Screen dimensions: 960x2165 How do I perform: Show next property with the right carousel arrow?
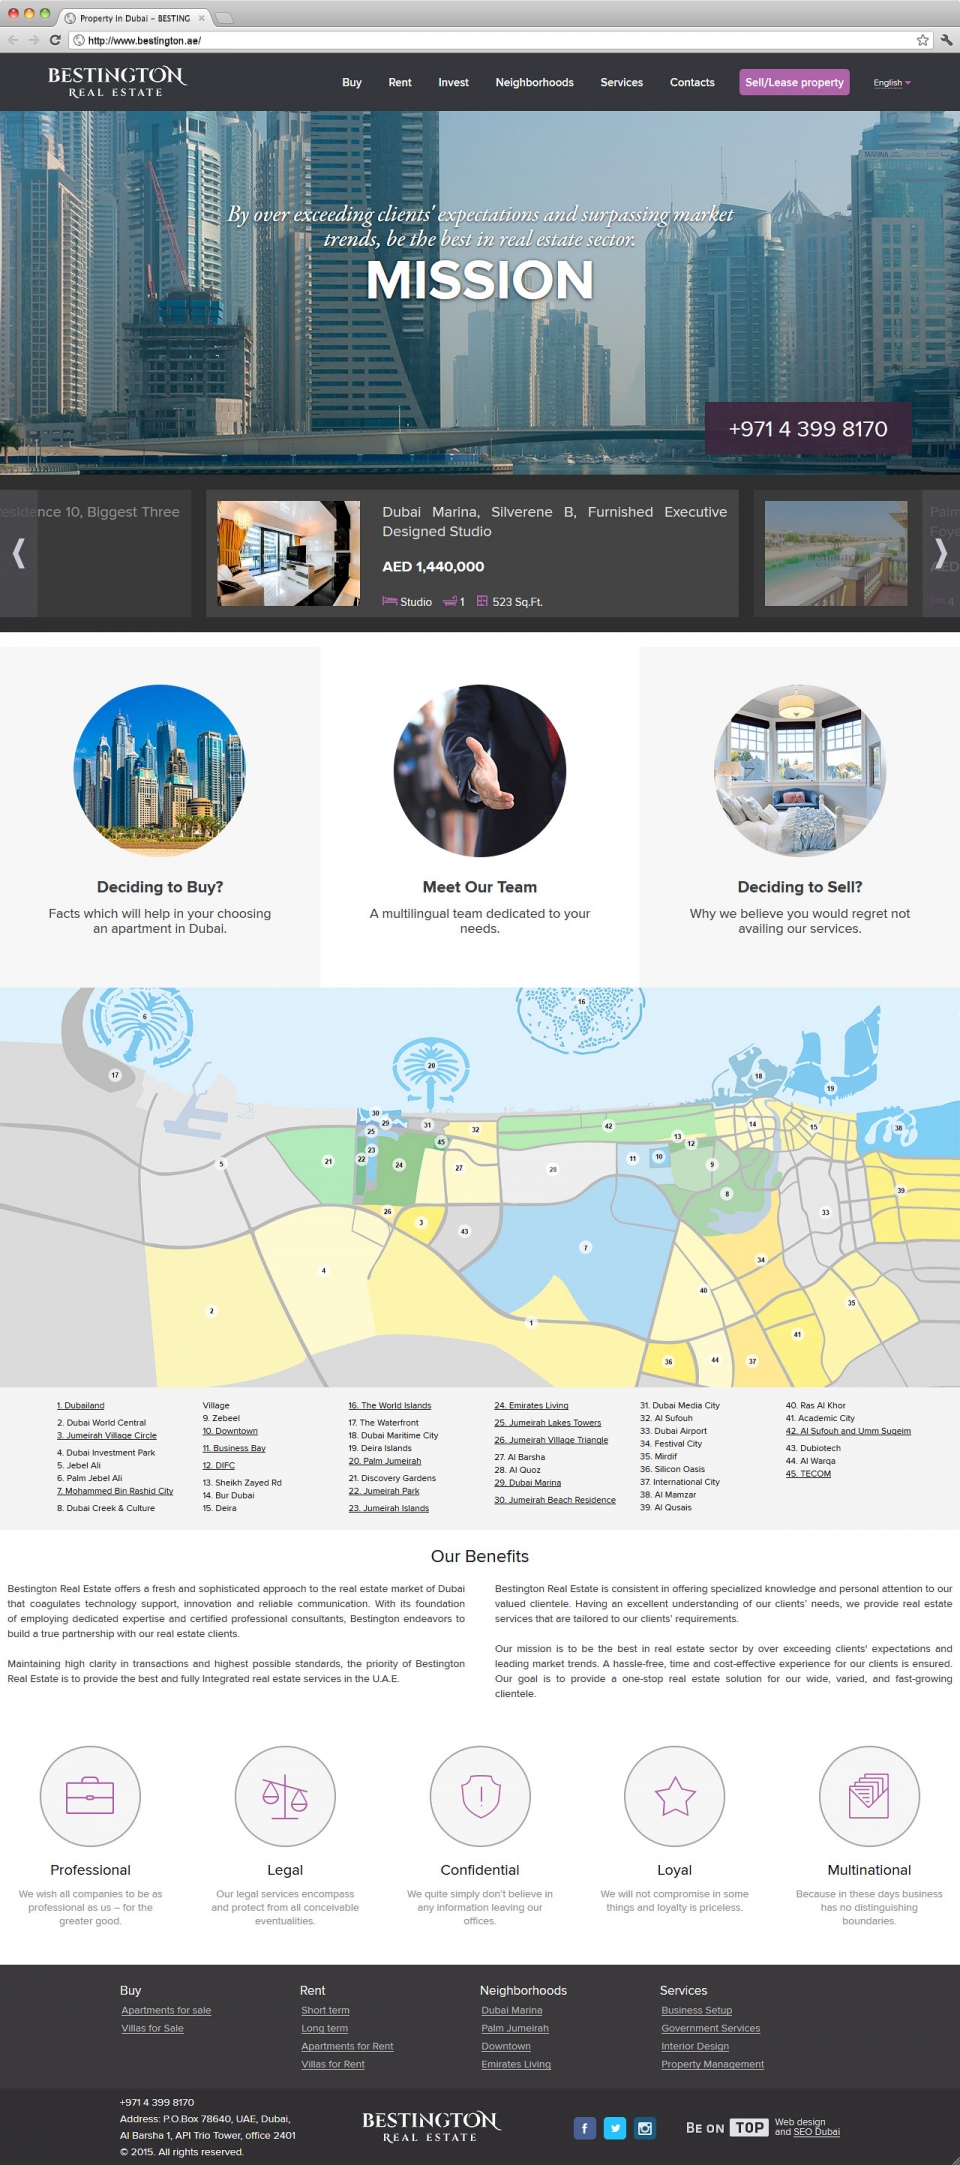coord(941,553)
